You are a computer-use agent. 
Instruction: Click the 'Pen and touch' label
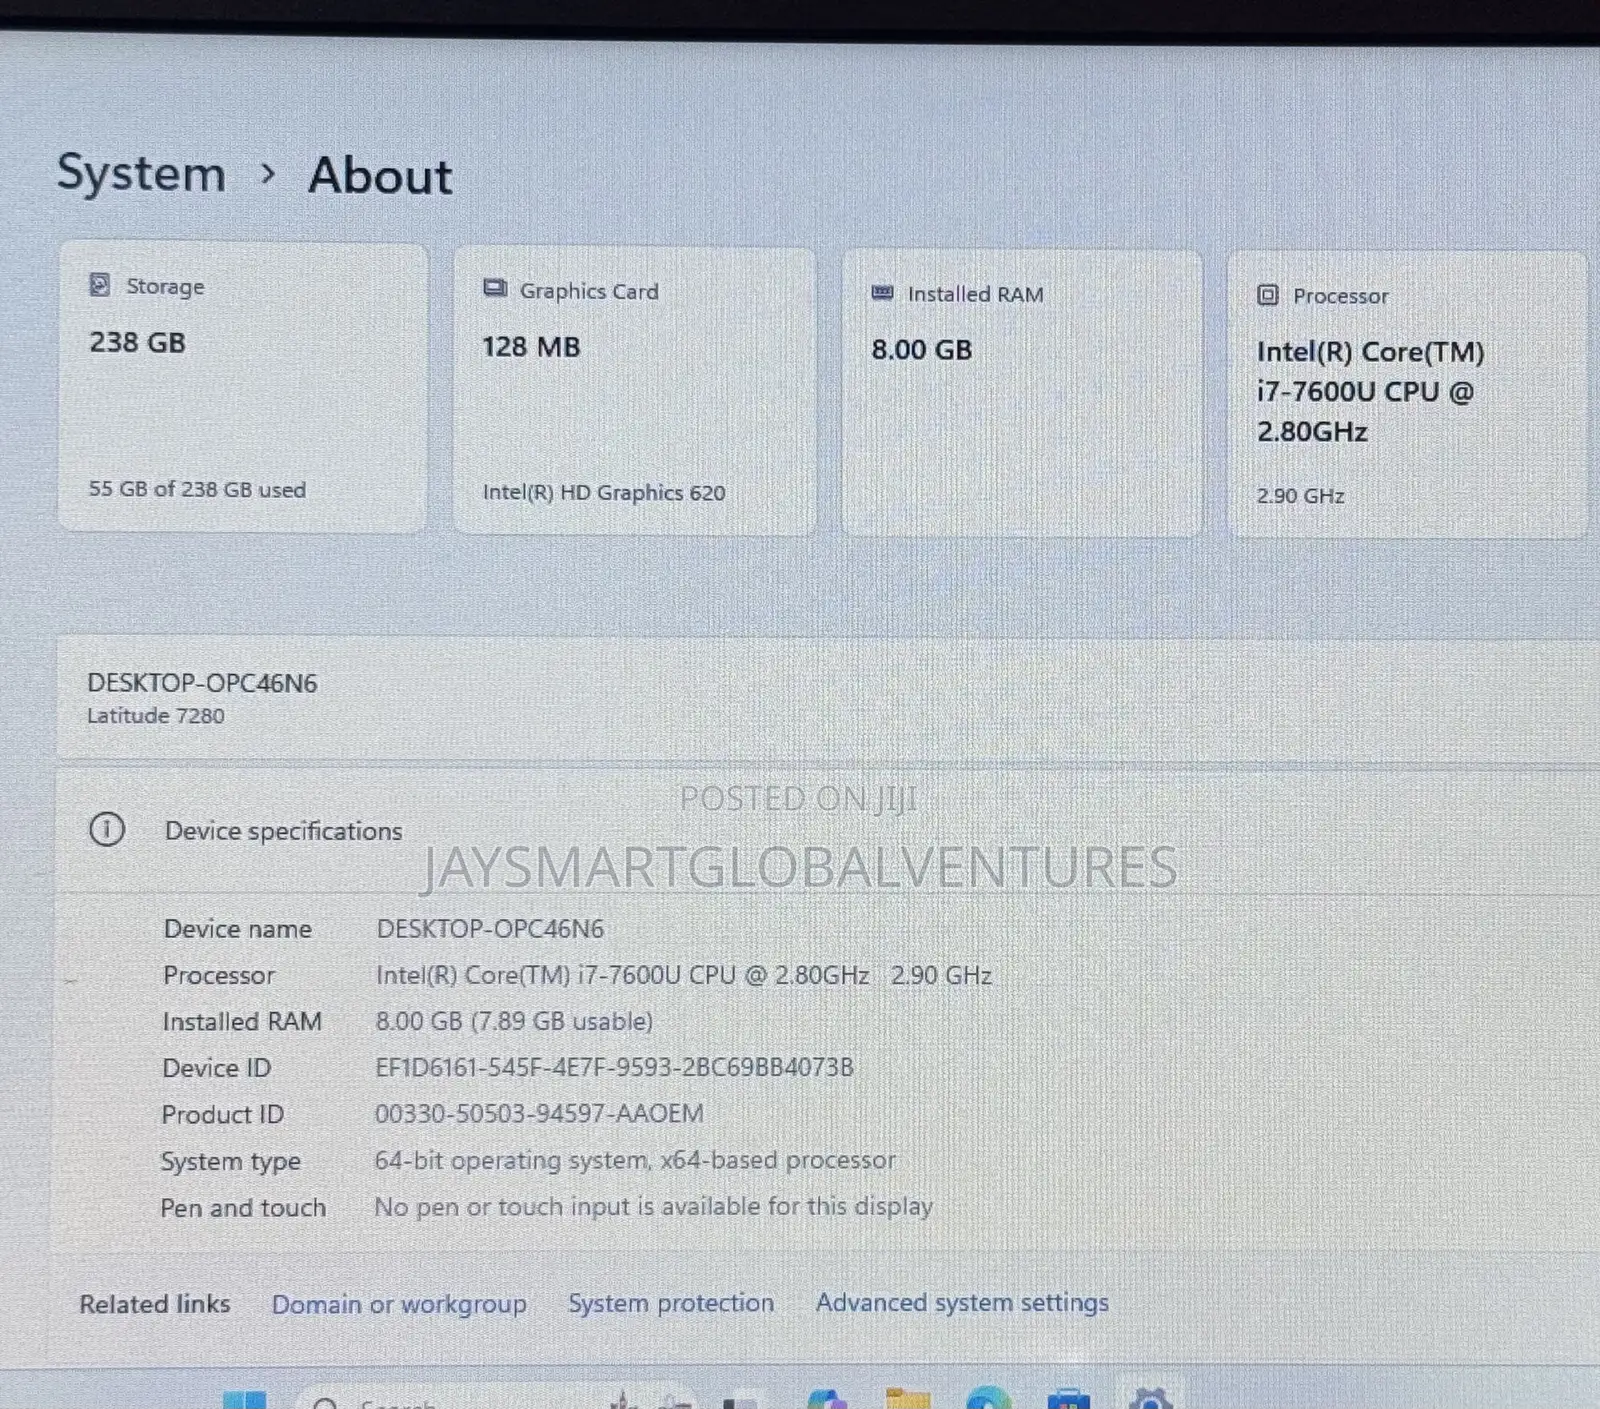(x=243, y=1208)
